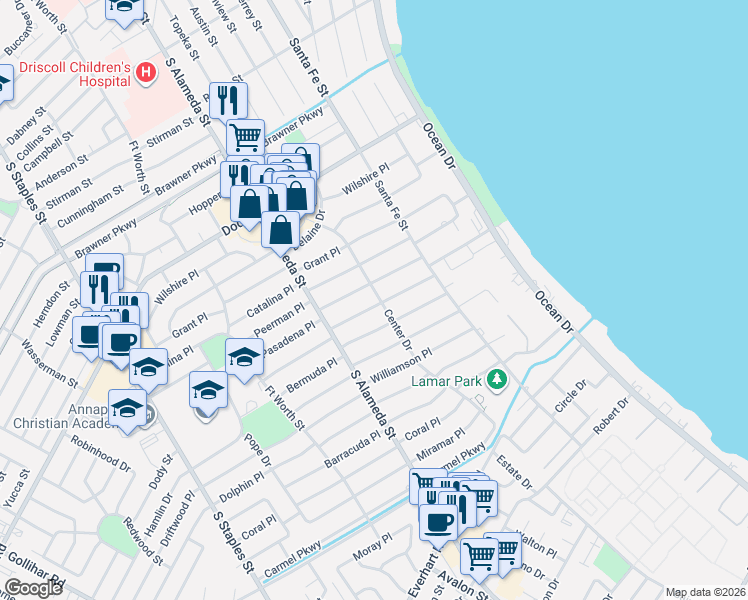This screenshot has height=600, width=748.
Task: Click the Circle Dr street label
Action: (570, 396)
